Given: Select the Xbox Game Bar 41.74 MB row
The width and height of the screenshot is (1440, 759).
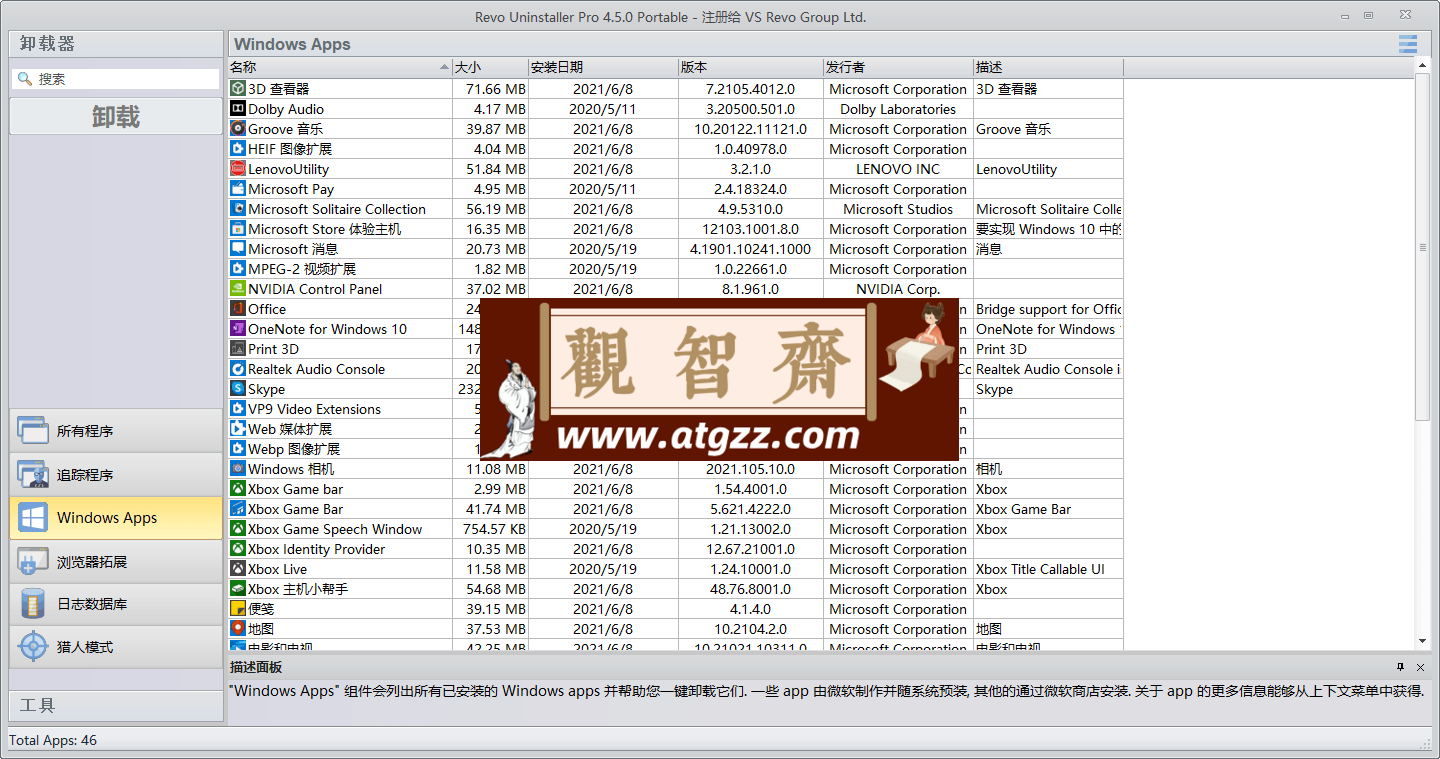Looking at the screenshot, I should point(675,509).
